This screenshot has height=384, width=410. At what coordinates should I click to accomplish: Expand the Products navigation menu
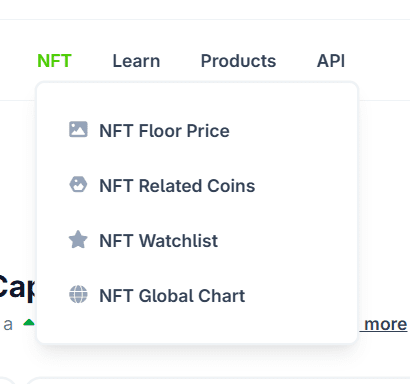[238, 61]
